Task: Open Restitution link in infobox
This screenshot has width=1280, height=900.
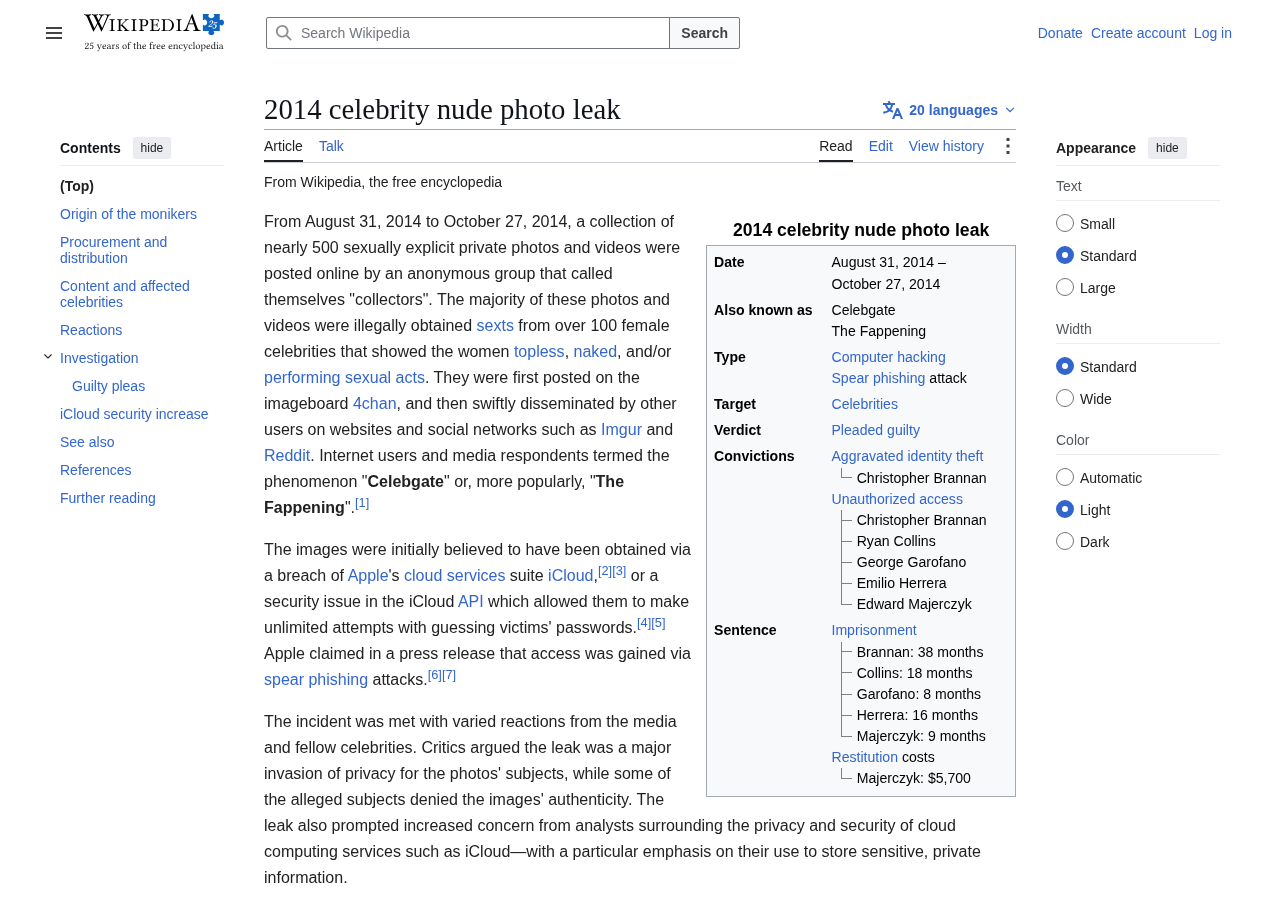Action: coord(864,757)
